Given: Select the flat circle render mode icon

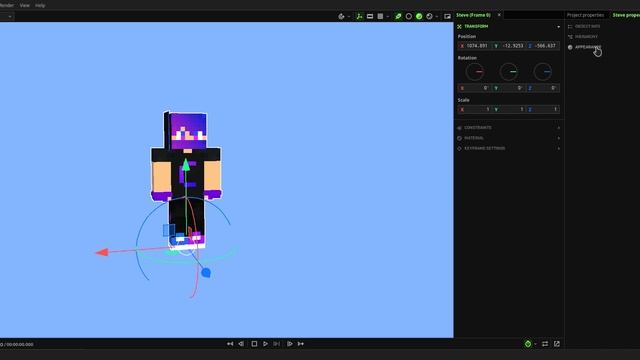Looking at the screenshot, I should (x=409, y=16).
